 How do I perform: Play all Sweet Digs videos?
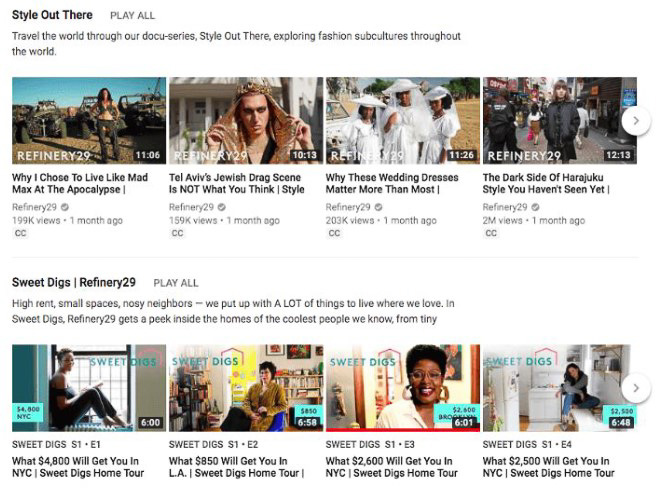(176, 283)
